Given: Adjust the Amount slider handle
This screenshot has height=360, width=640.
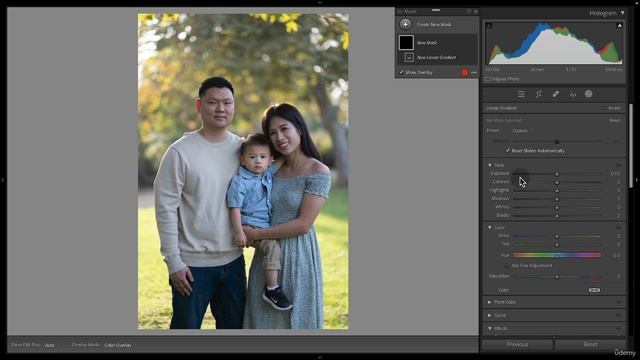Looking at the screenshot, I should (557, 141).
